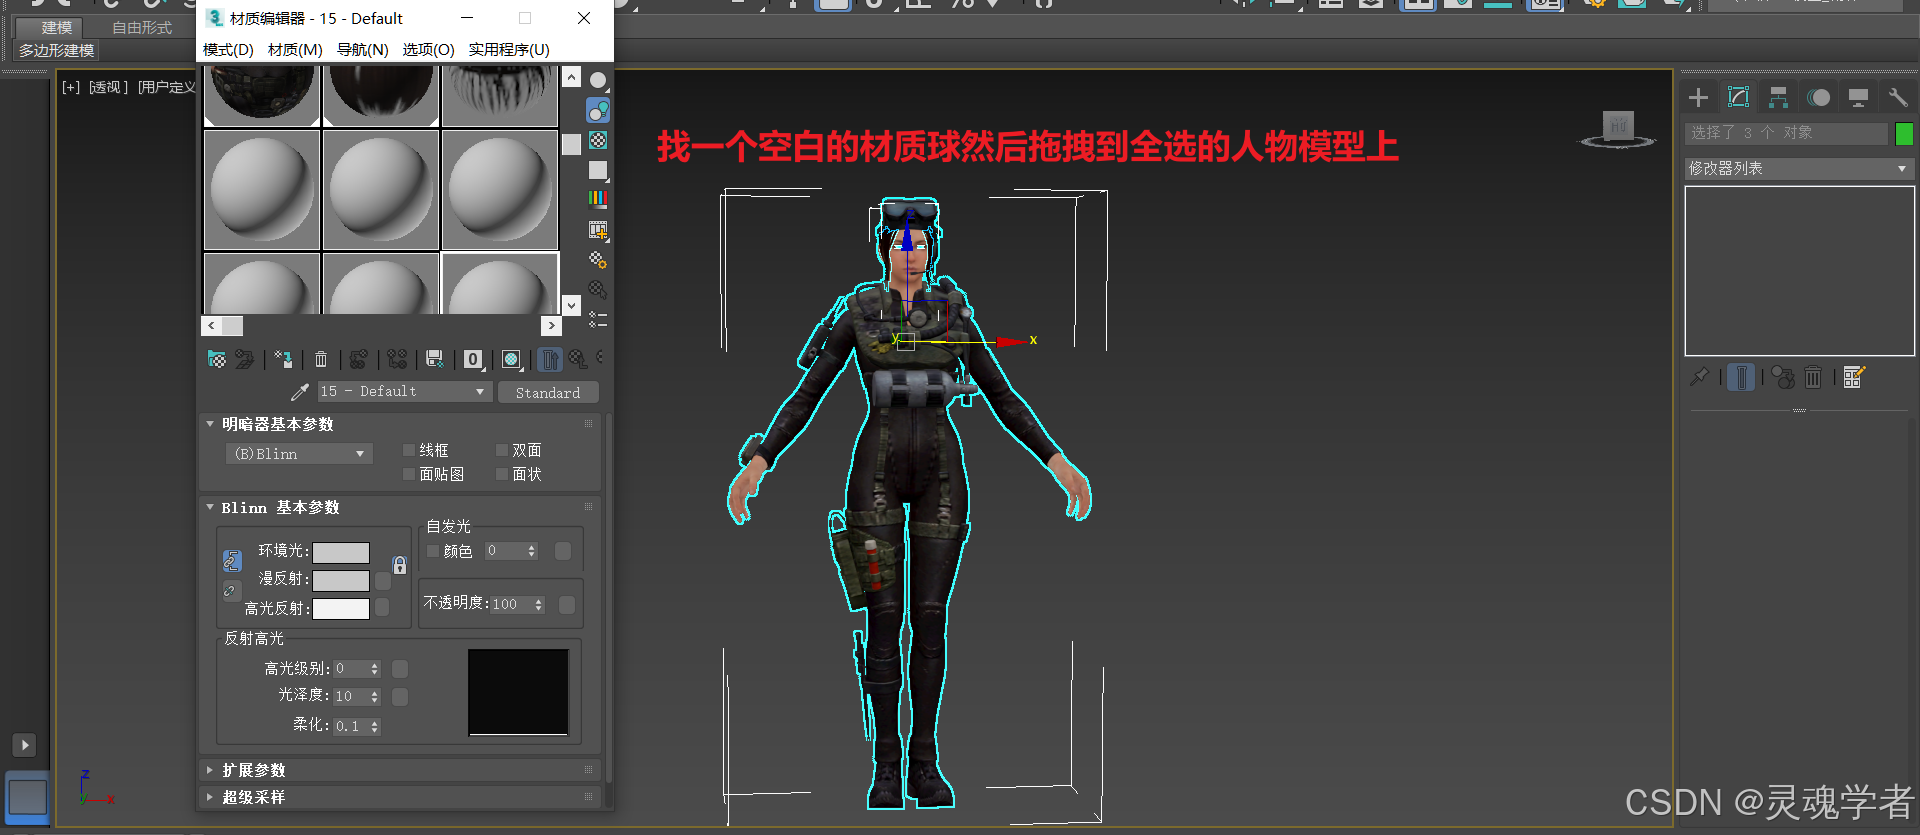This screenshot has width=1920, height=835.
Task: Toggle the Show End Result icon in material editor
Action: click(550, 359)
